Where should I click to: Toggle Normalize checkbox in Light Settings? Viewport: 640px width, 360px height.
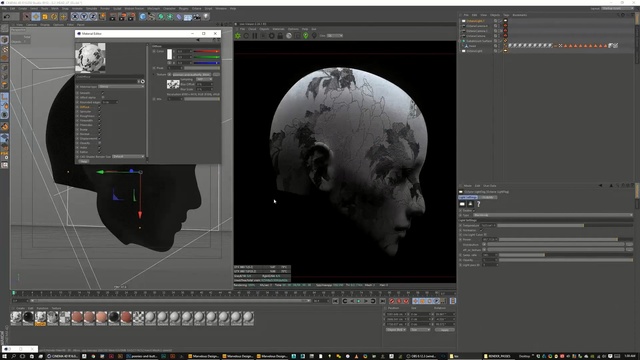[x=482, y=230]
